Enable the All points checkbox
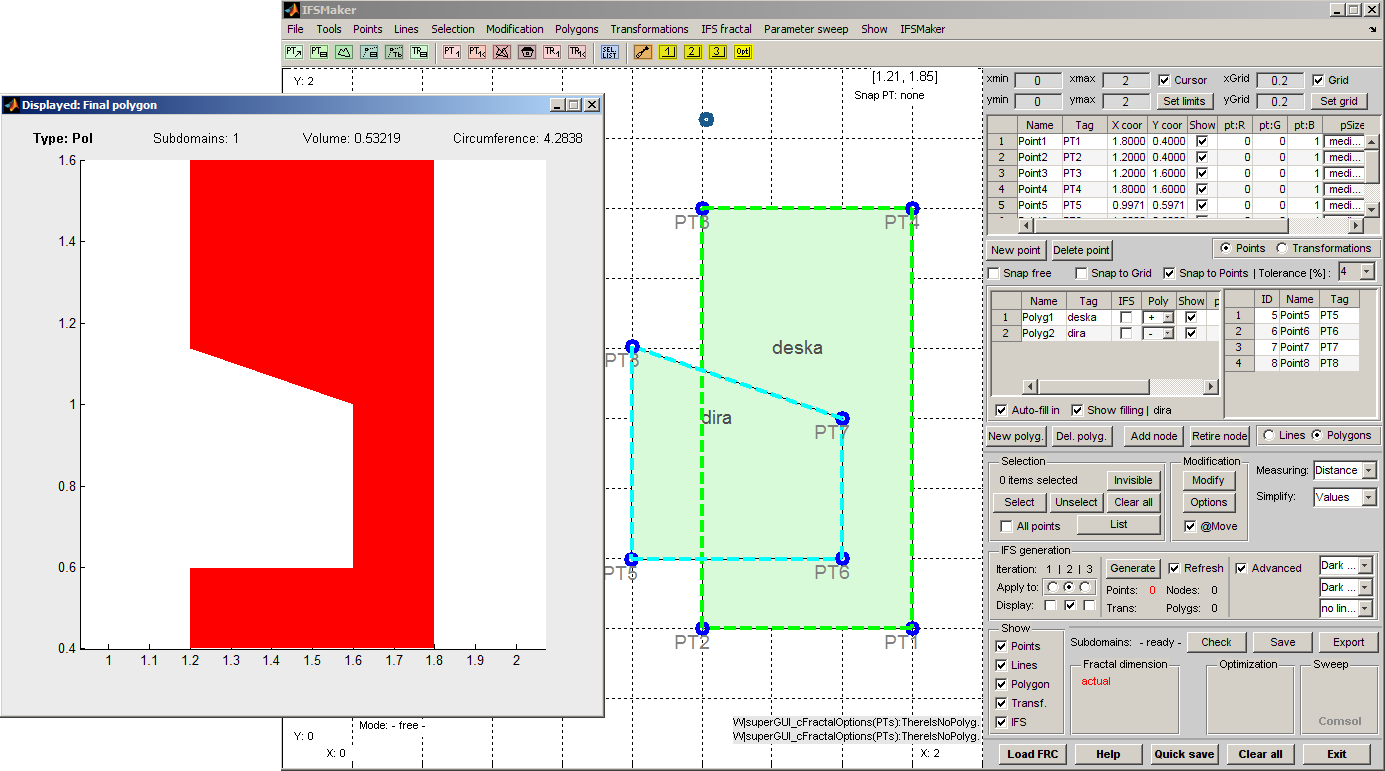The width and height of the screenshot is (1385, 771). point(1006,526)
